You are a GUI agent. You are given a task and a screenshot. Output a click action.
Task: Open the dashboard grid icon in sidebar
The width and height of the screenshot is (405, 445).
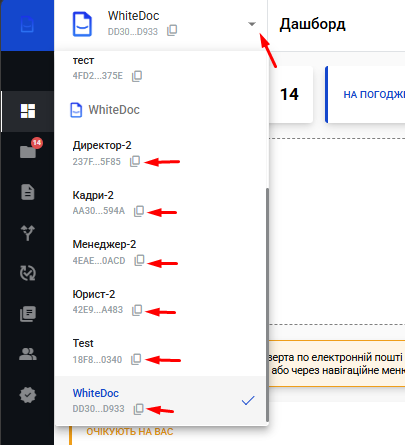tap(28, 111)
